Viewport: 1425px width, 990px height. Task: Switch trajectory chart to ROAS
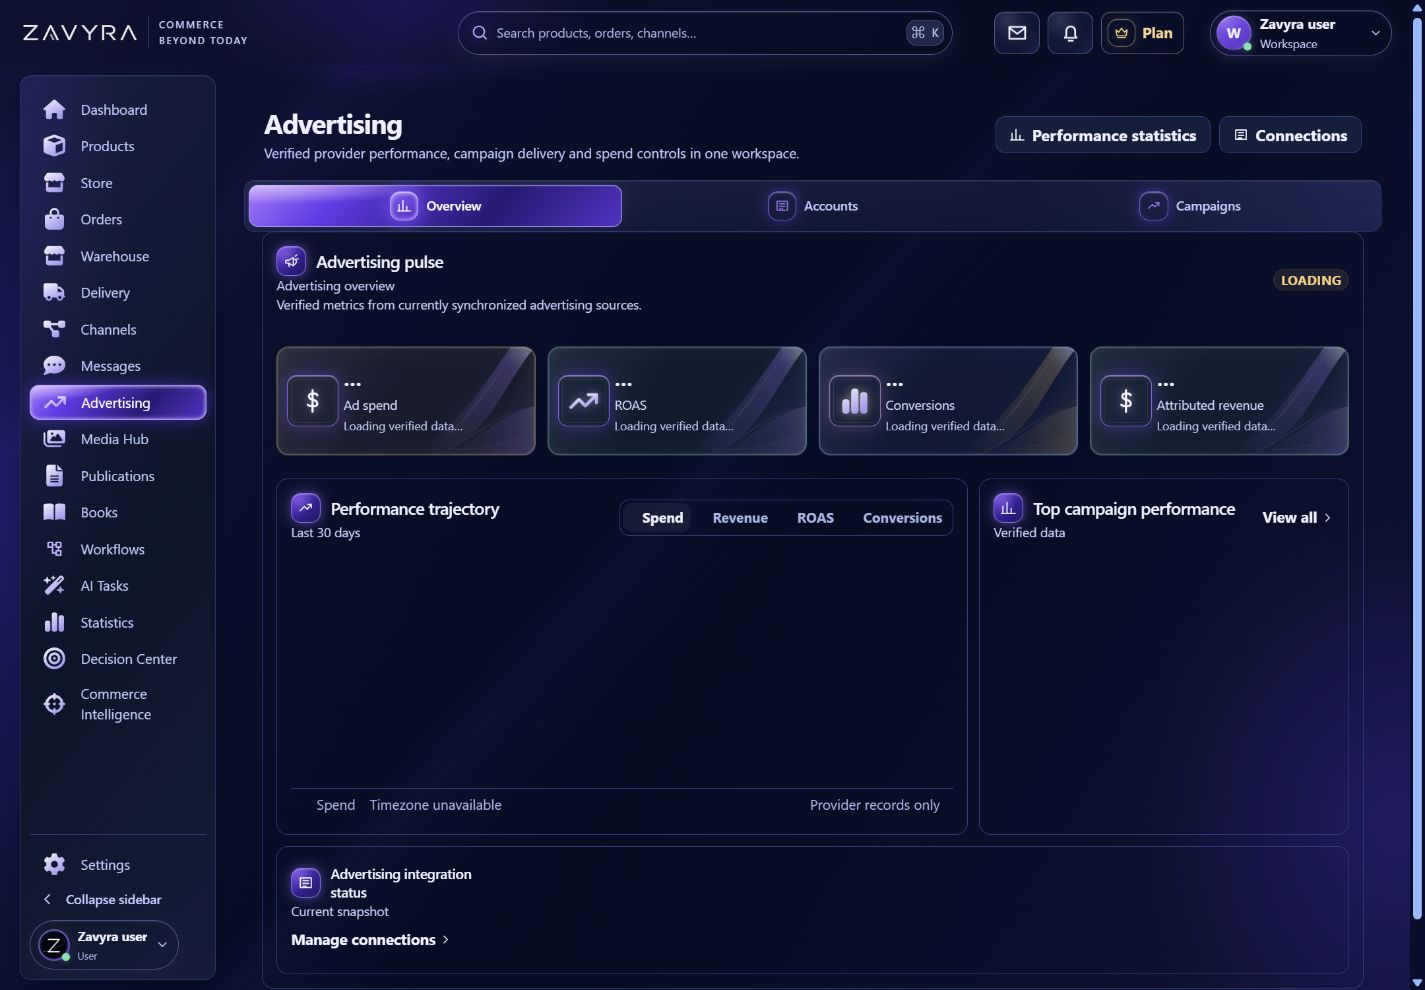(x=815, y=518)
